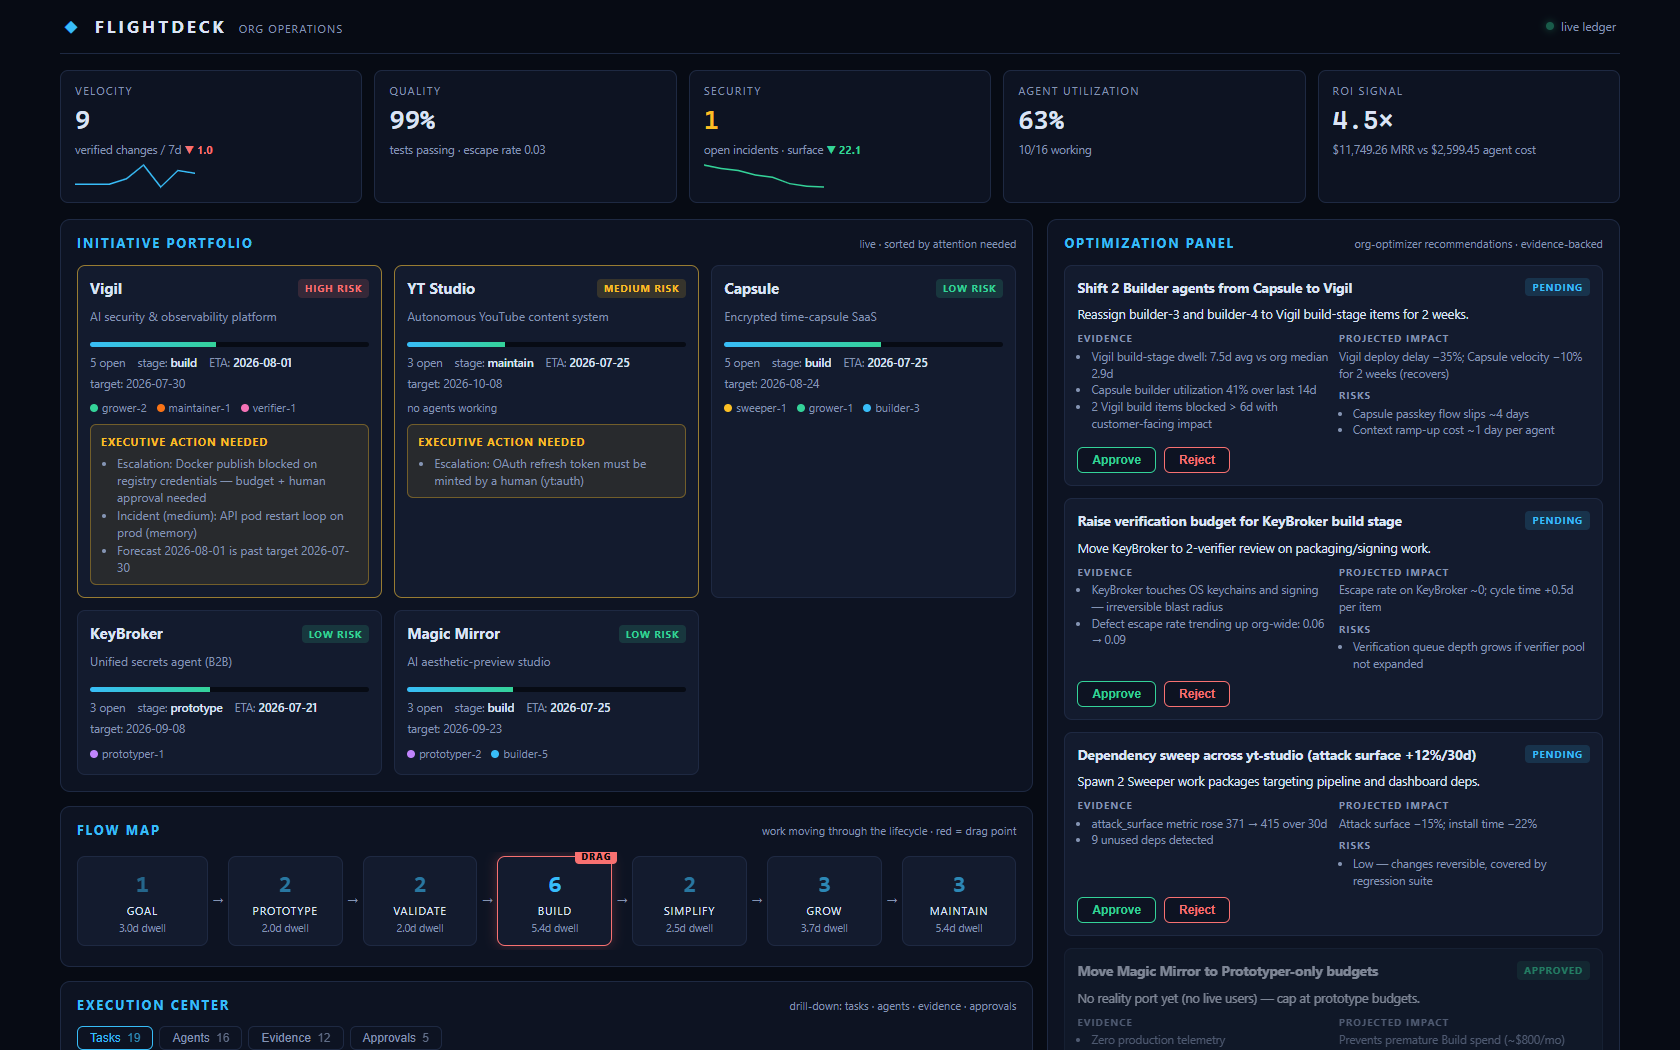Reject the KeyBroker verification budget
This screenshot has height=1050, width=1680.
pyautogui.click(x=1197, y=694)
